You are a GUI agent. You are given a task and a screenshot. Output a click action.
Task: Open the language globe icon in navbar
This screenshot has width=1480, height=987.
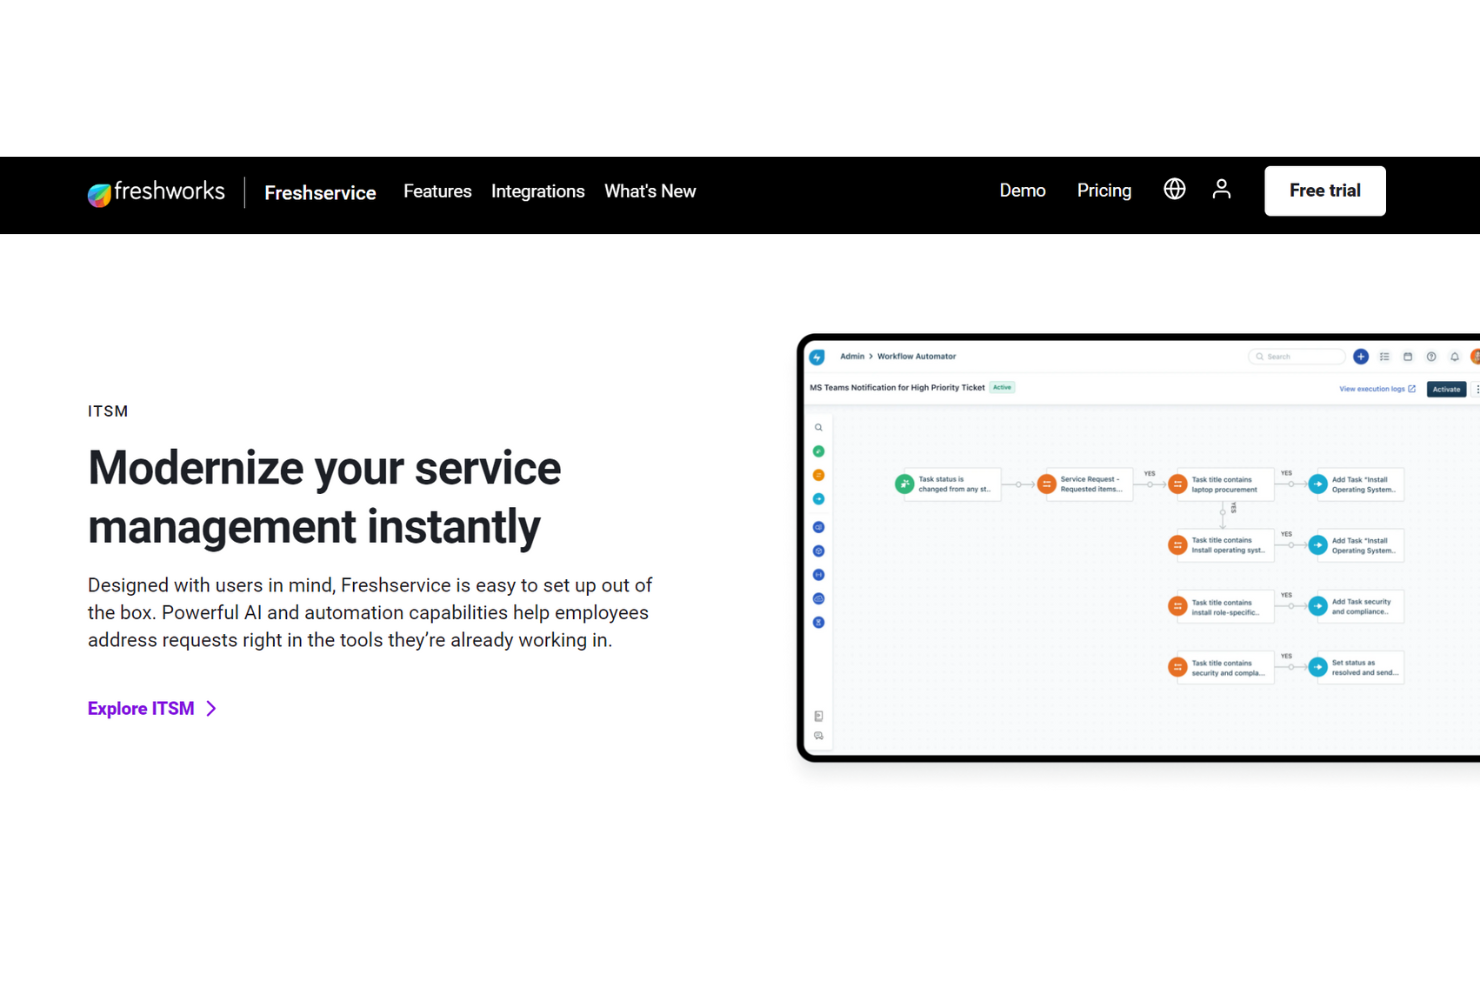(1174, 189)
